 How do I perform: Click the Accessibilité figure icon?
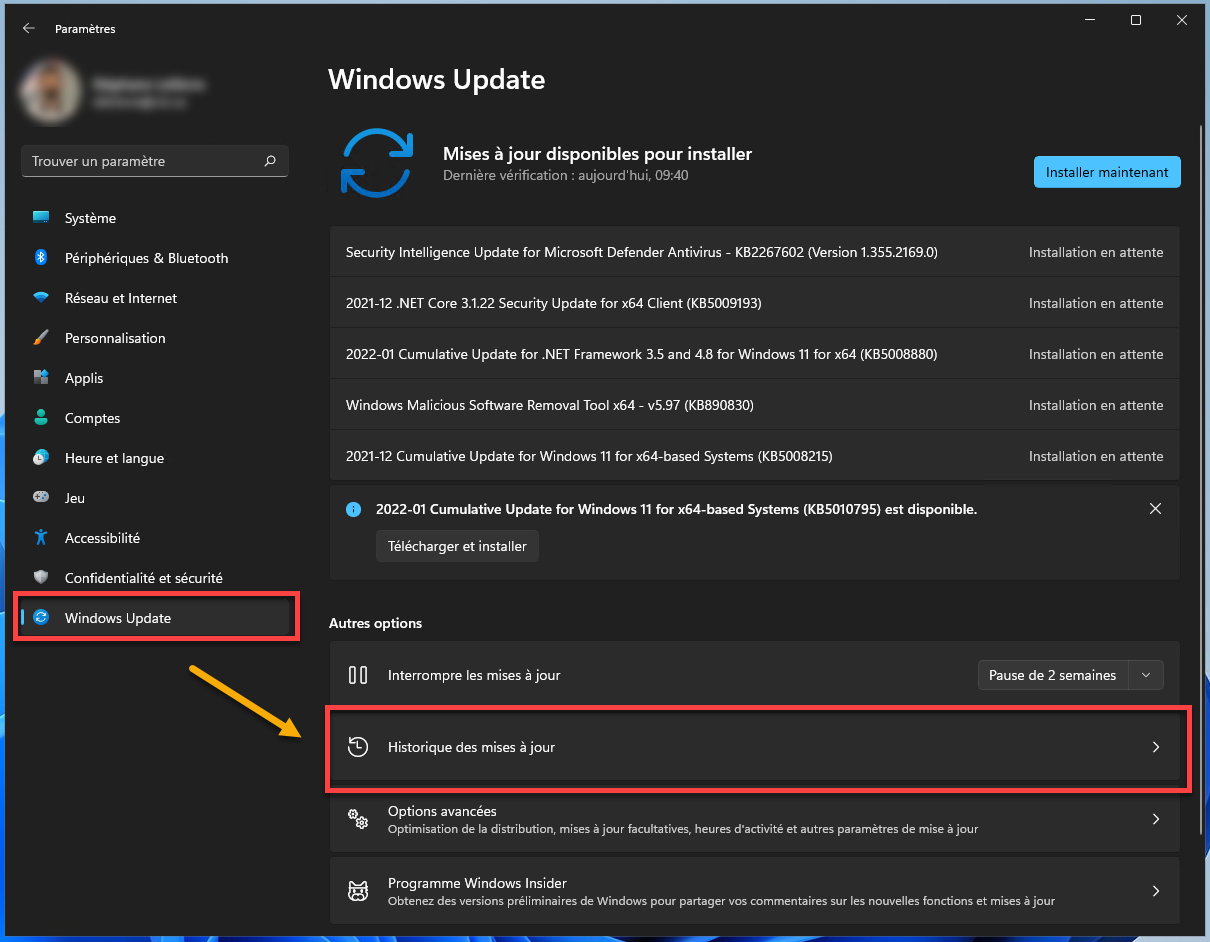(41, 538)
